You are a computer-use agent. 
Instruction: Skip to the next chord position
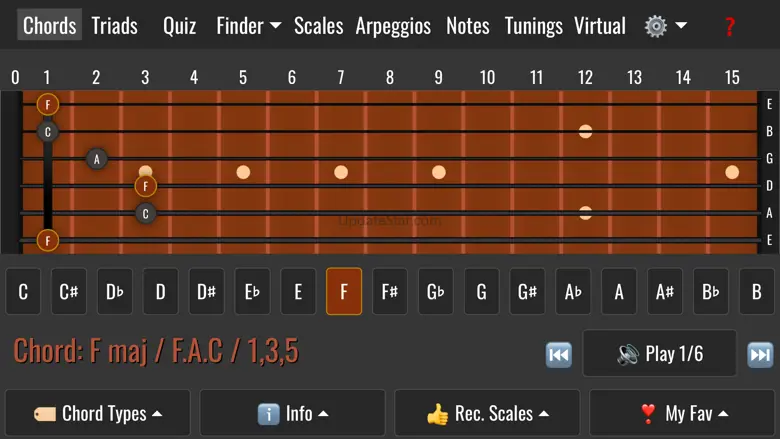coord(760,354)
